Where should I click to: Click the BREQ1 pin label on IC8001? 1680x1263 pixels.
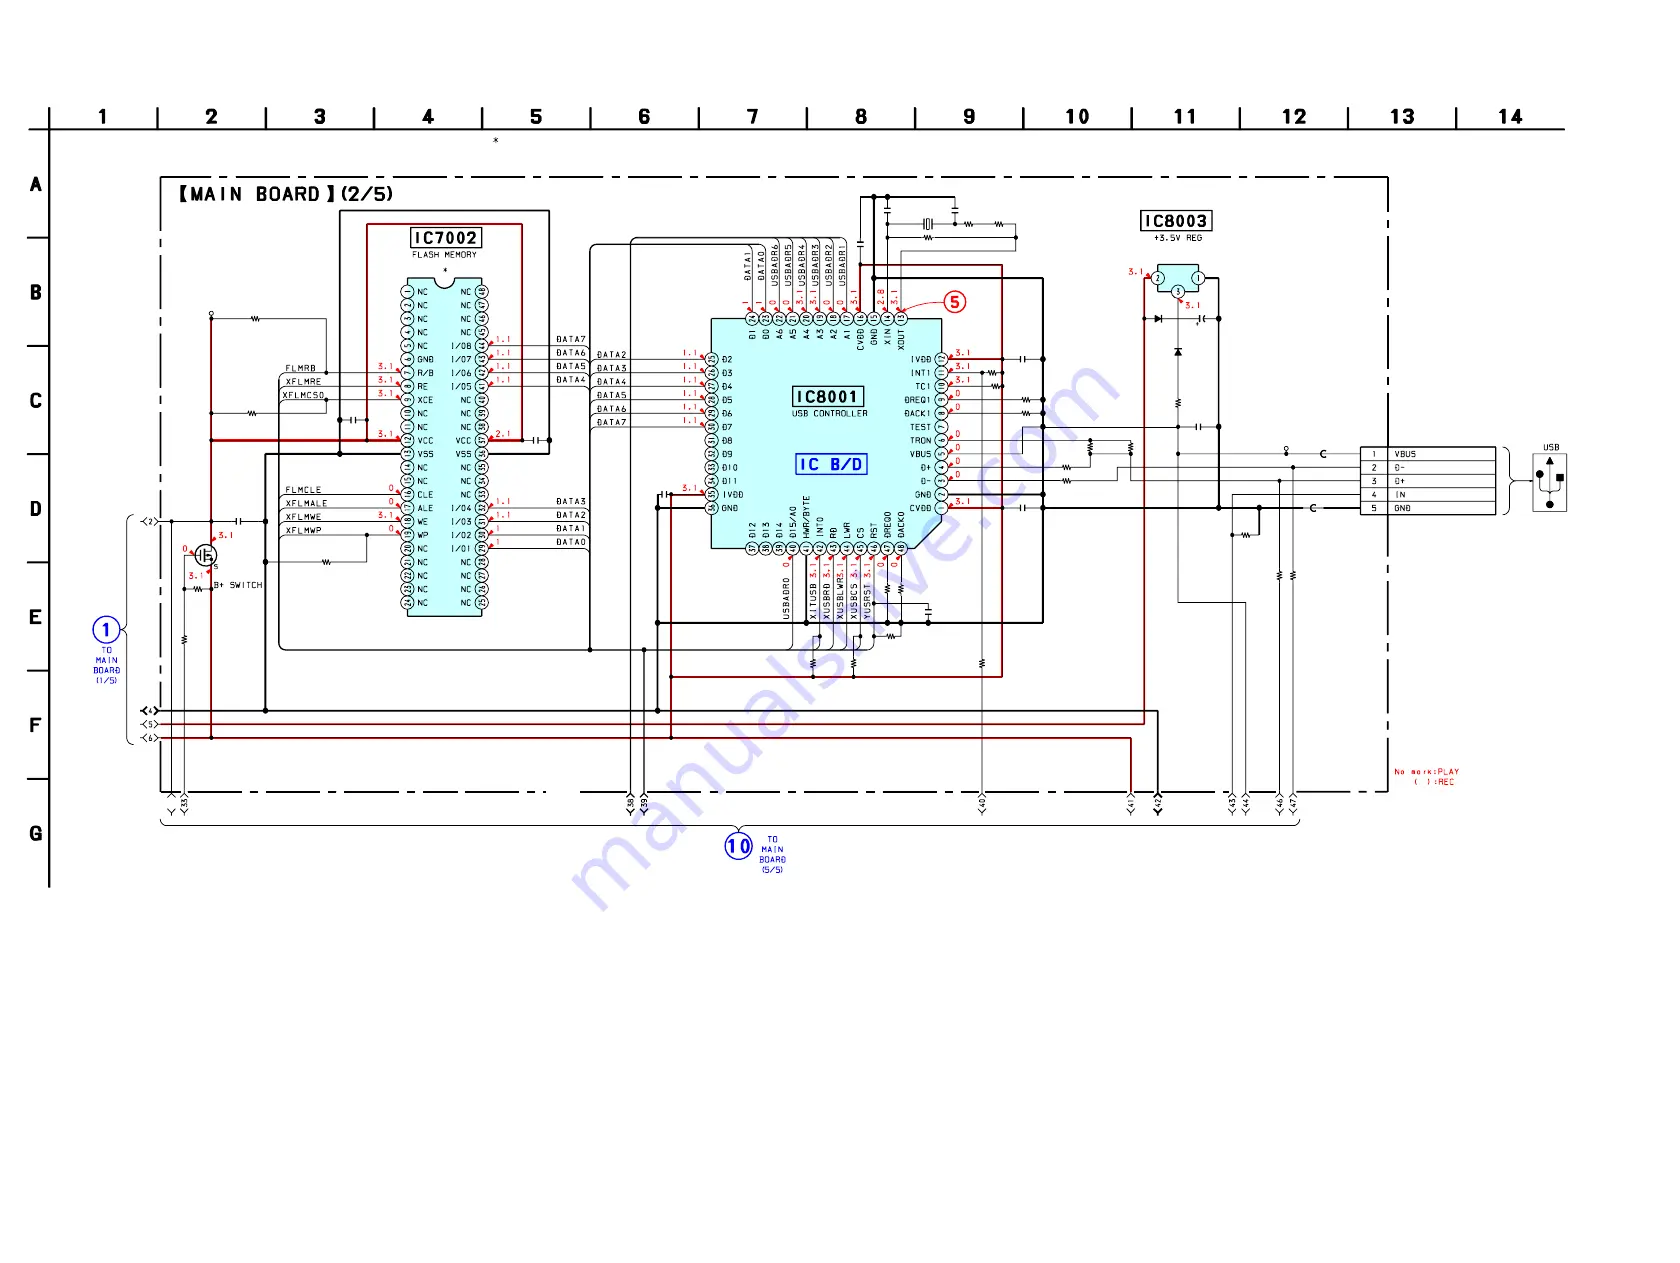(x=917, y=400)
